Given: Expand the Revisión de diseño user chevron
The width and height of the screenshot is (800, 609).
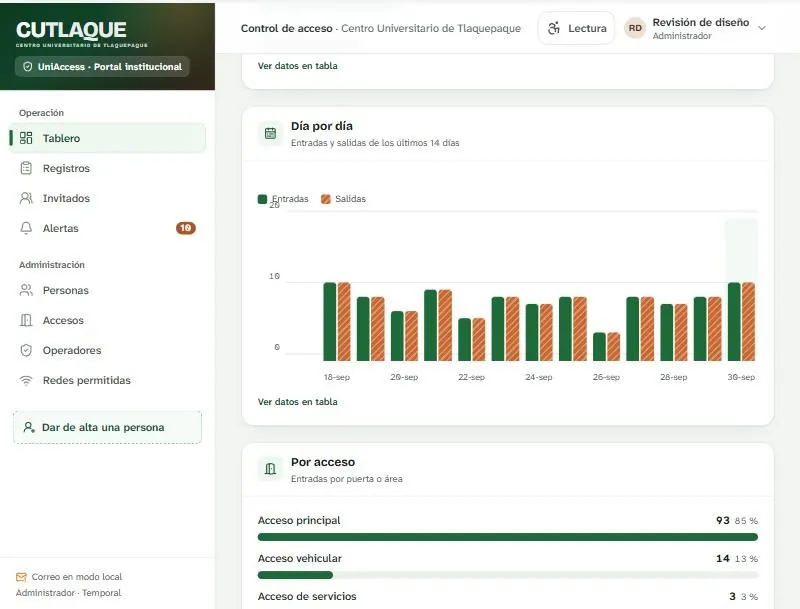Looking at the screenshot, I should click(762, 28).
